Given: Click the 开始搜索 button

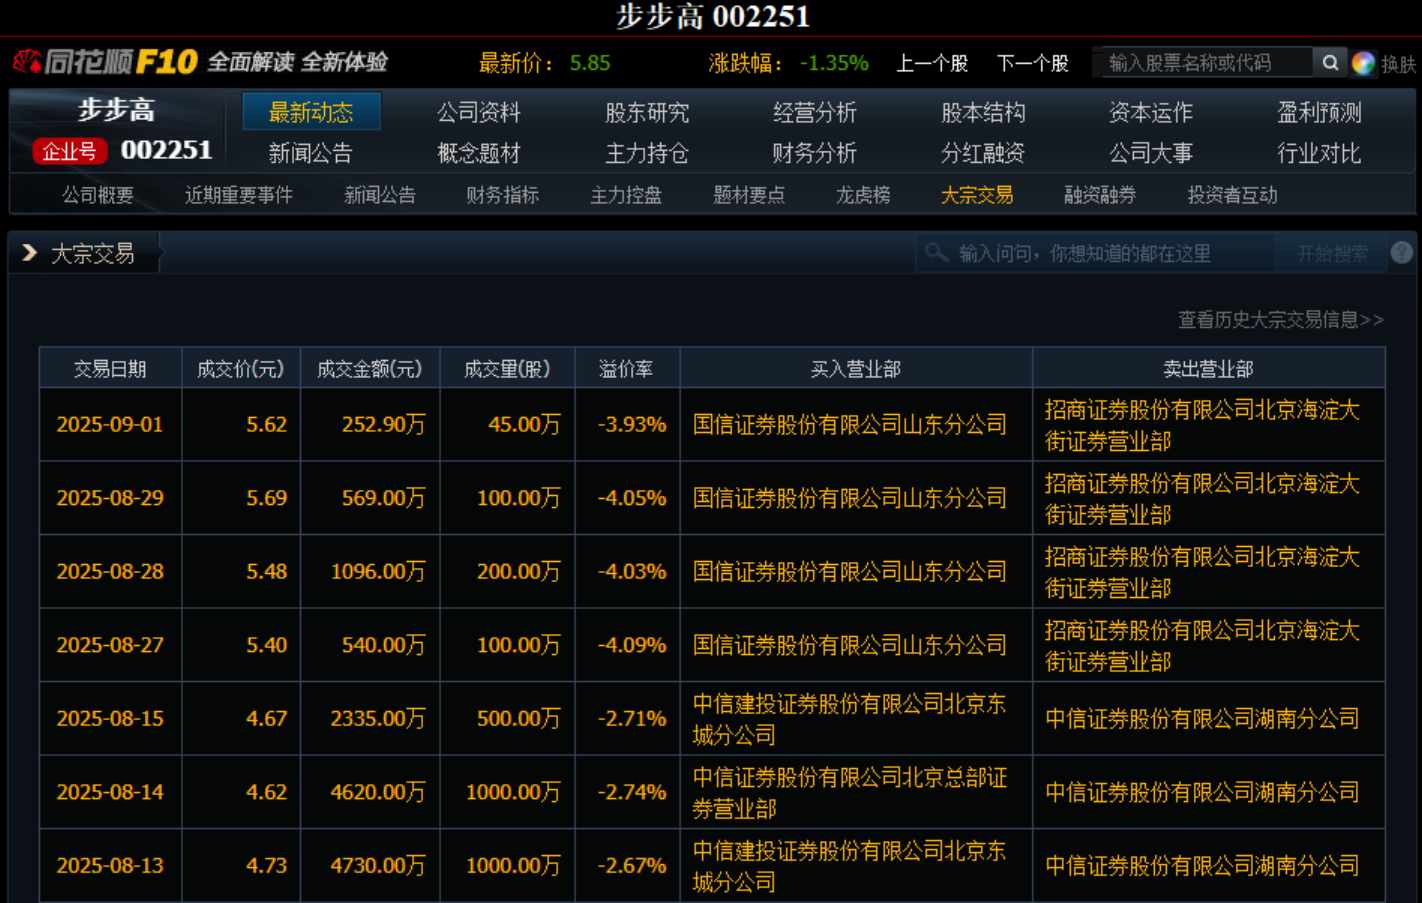Looking at the screenshot, I should (1332, 254).
